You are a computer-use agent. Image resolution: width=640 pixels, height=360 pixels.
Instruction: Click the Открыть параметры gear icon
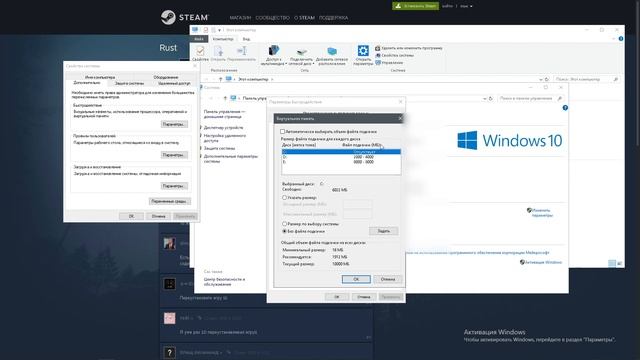(x=363, y=51)
